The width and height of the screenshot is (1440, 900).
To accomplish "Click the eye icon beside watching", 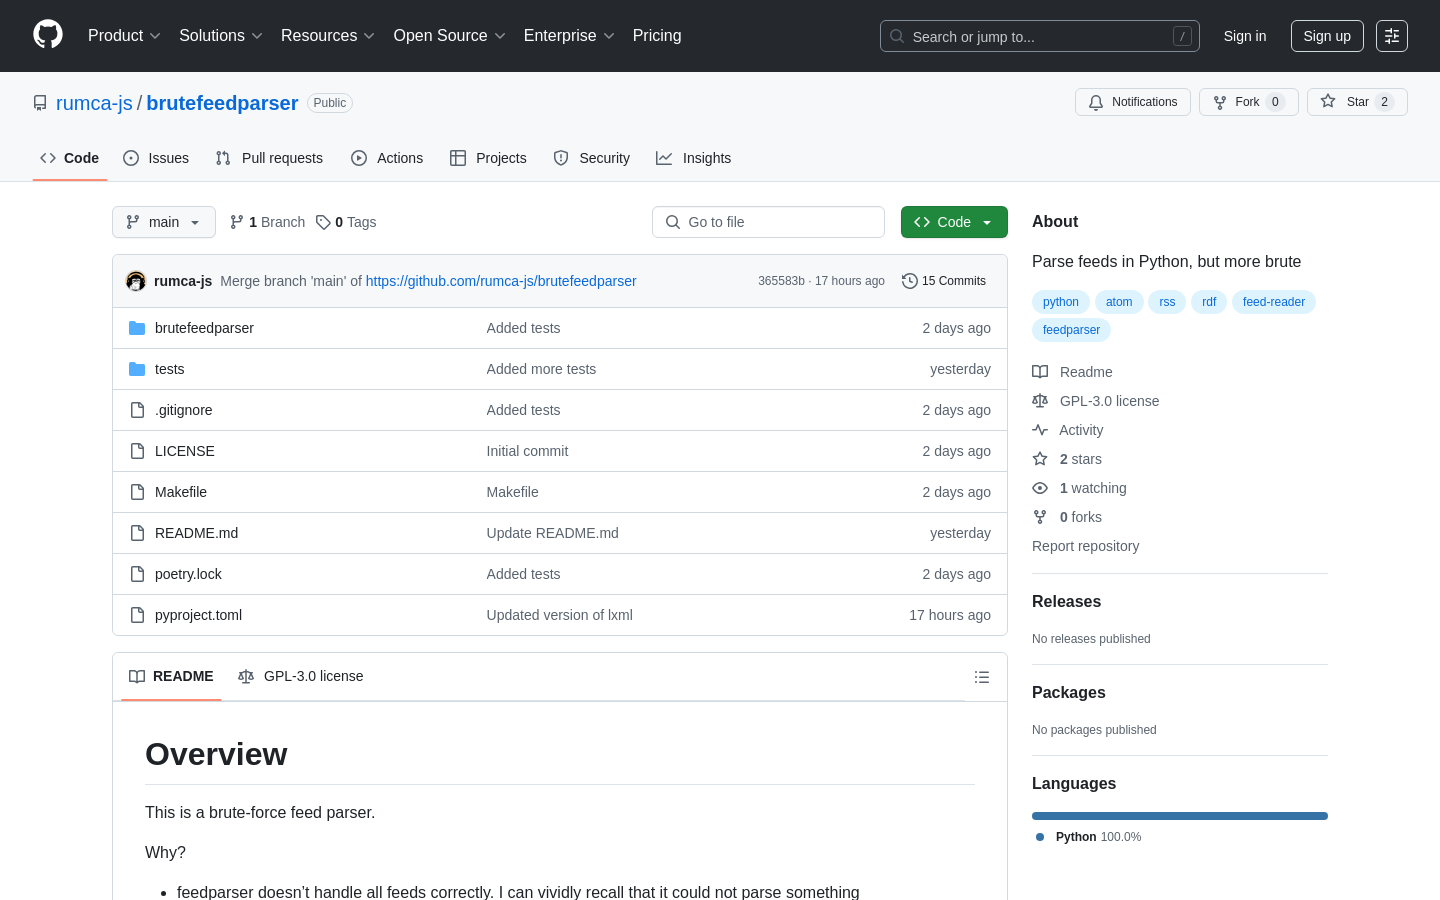I will click(1040, 488).
